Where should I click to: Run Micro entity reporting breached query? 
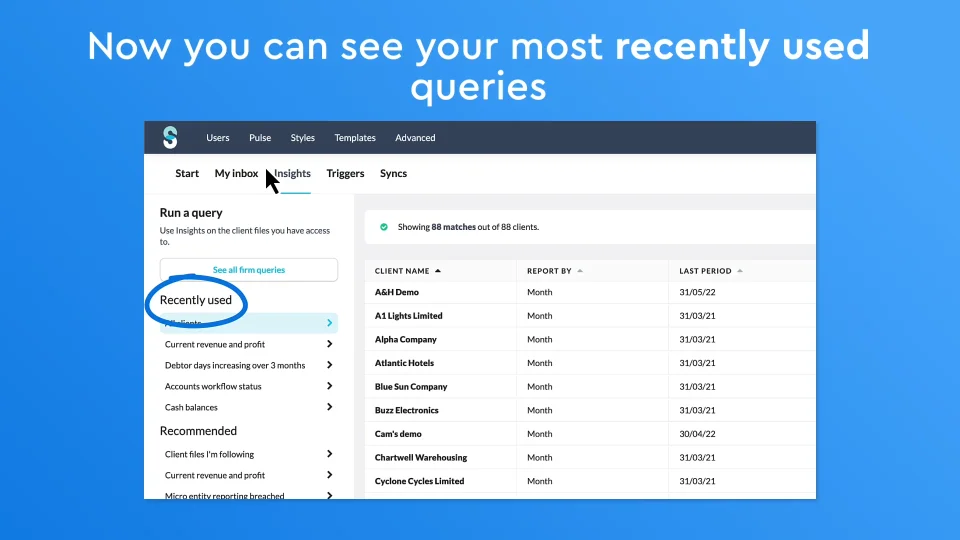coord(249,495)
